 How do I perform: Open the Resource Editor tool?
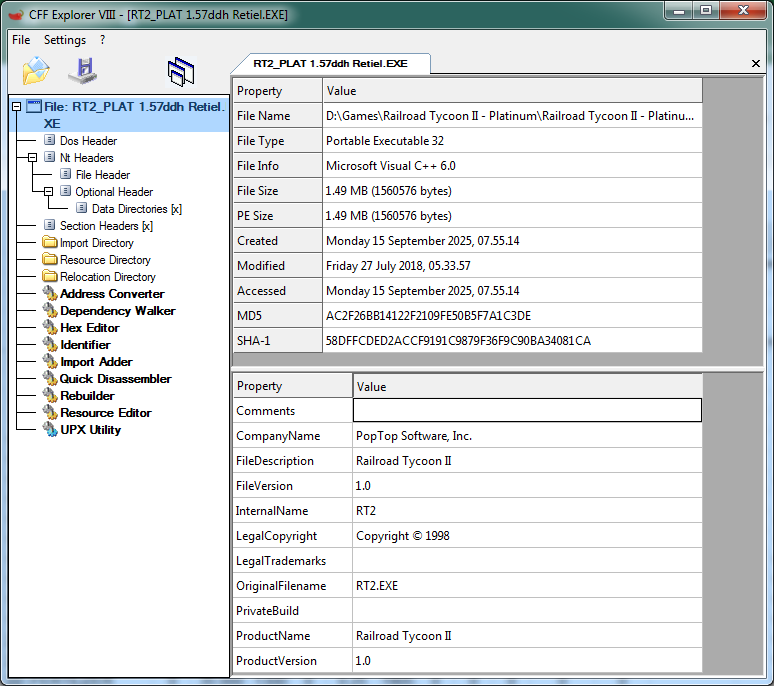tap(105, 413)
